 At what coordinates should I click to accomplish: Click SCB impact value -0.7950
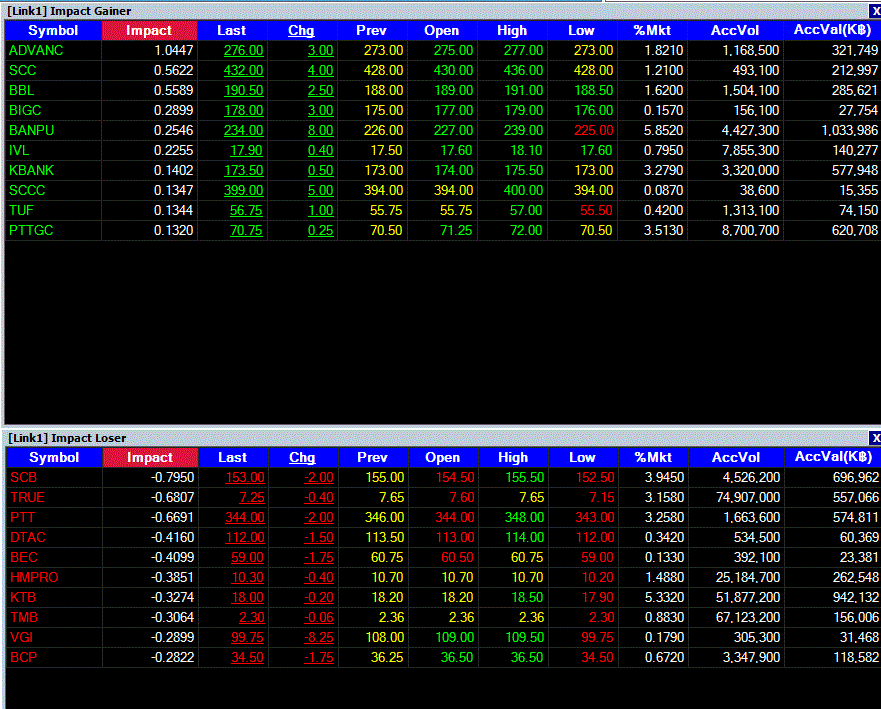(172, 478)
